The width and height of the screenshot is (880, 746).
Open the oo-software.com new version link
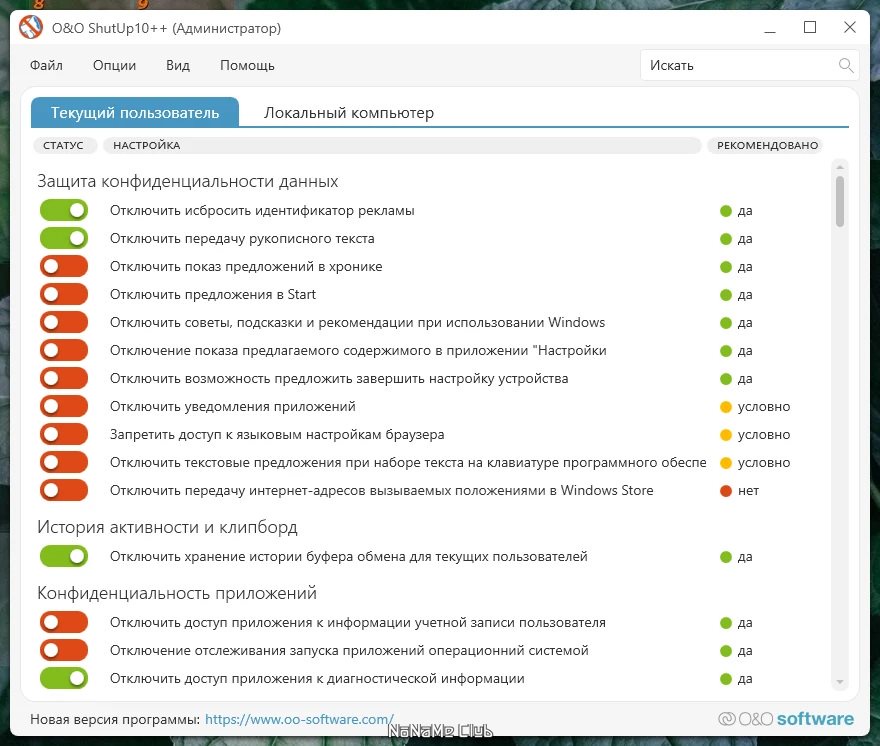[x=299, y=719]
